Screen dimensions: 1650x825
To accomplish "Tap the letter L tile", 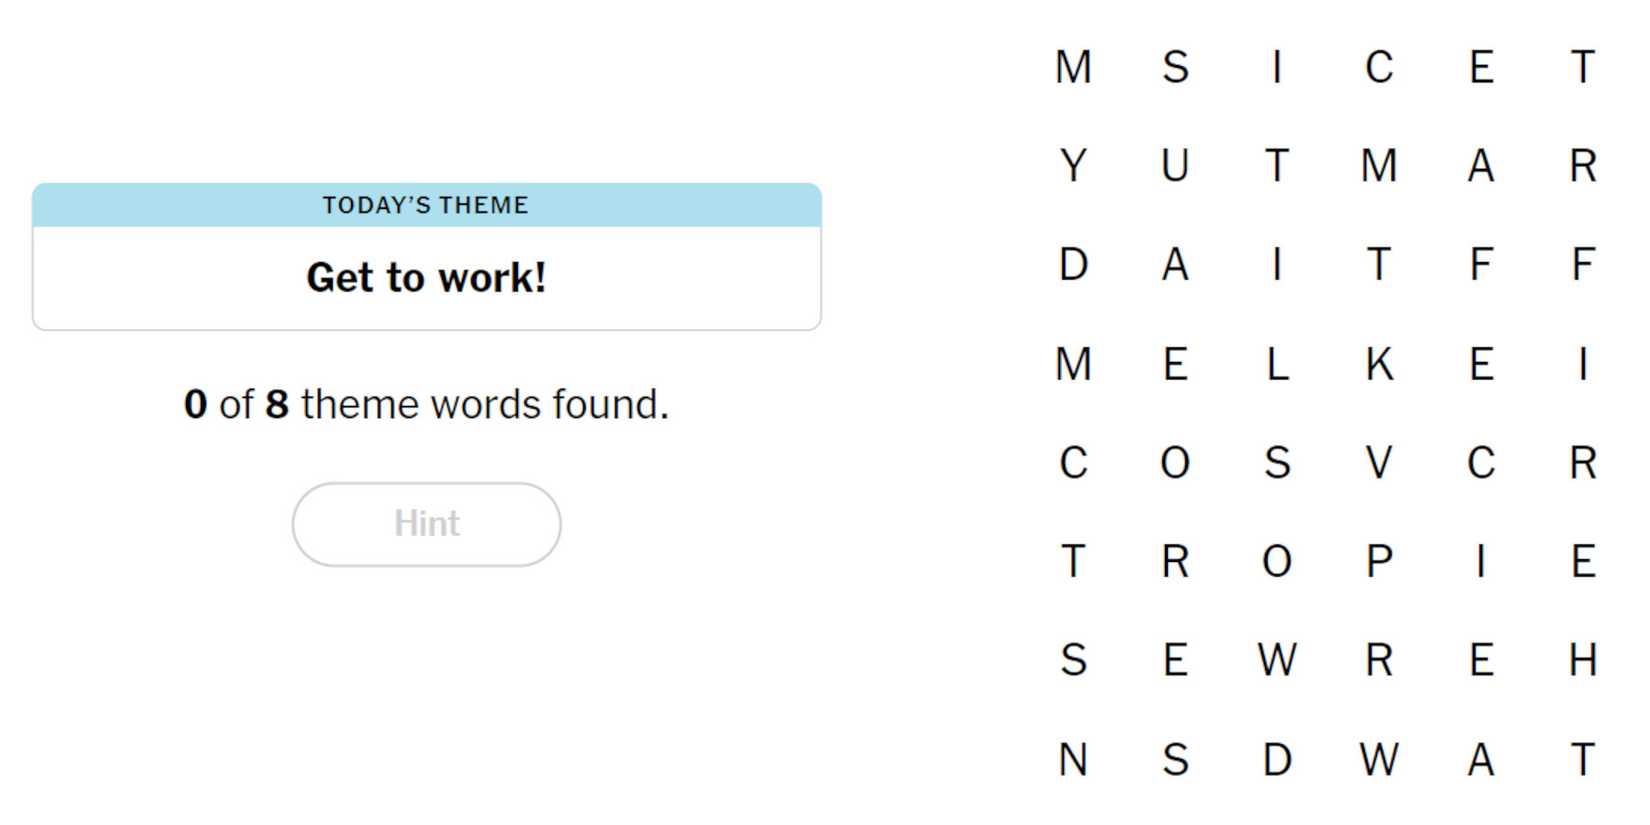I will tap(1277, 365).
